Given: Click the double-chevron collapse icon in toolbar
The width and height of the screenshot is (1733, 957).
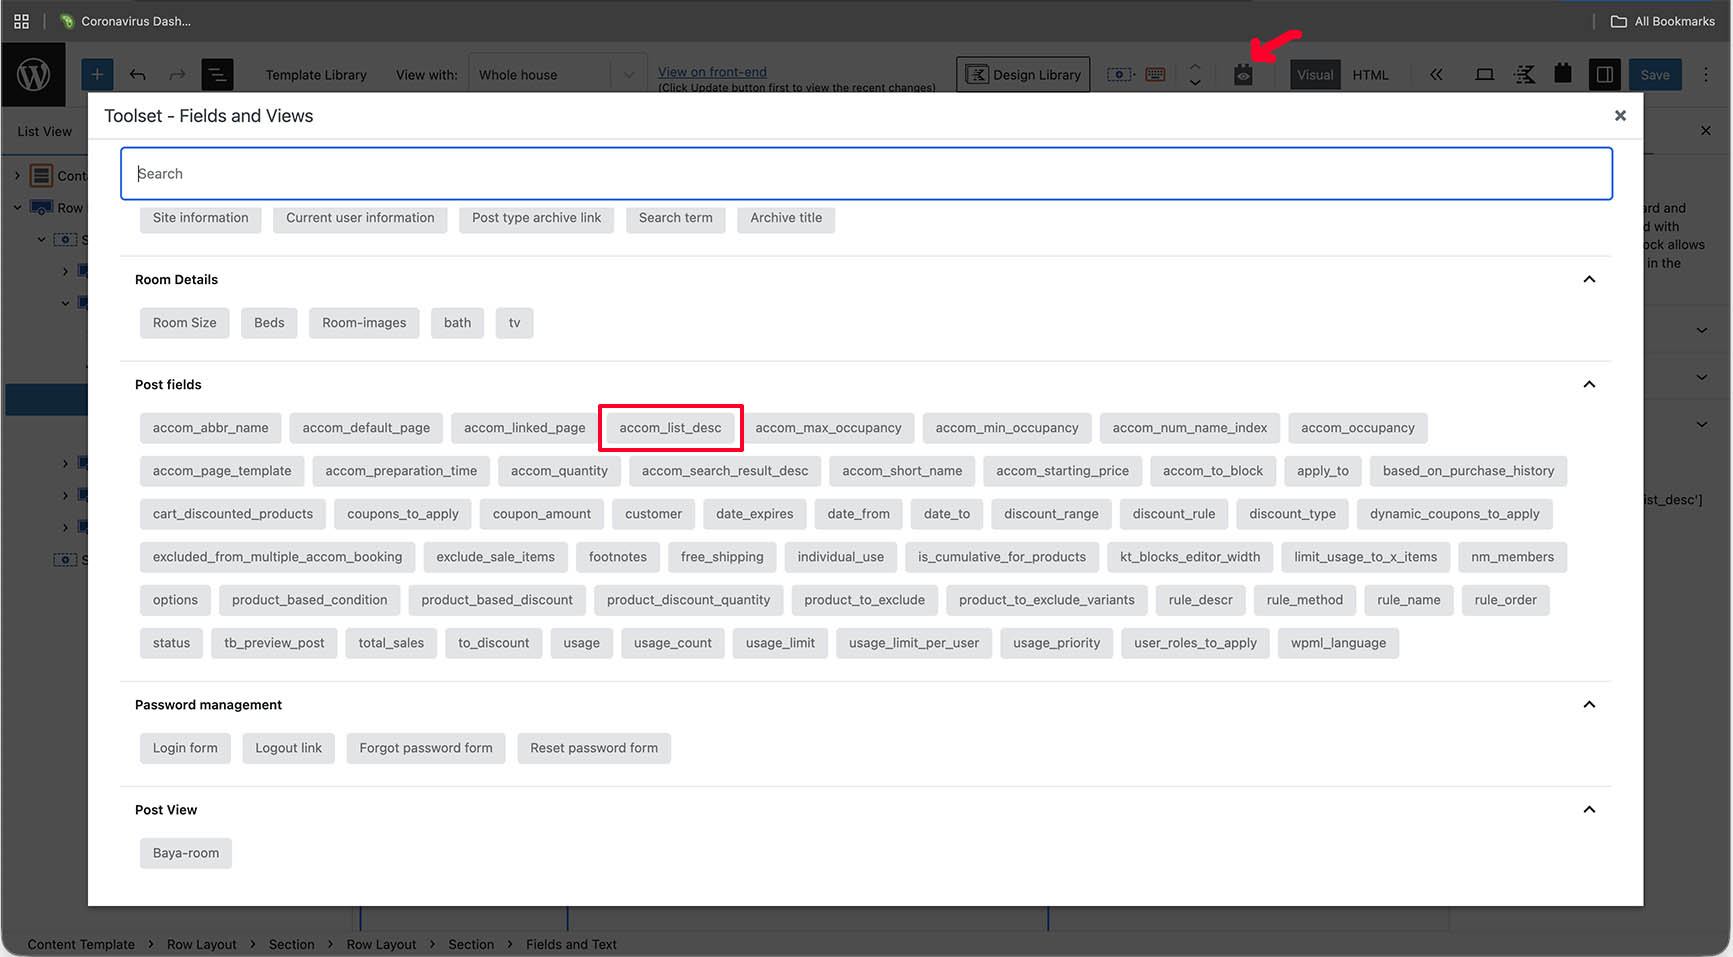Looking at the screenshot, I should (x=1436, y=74).
